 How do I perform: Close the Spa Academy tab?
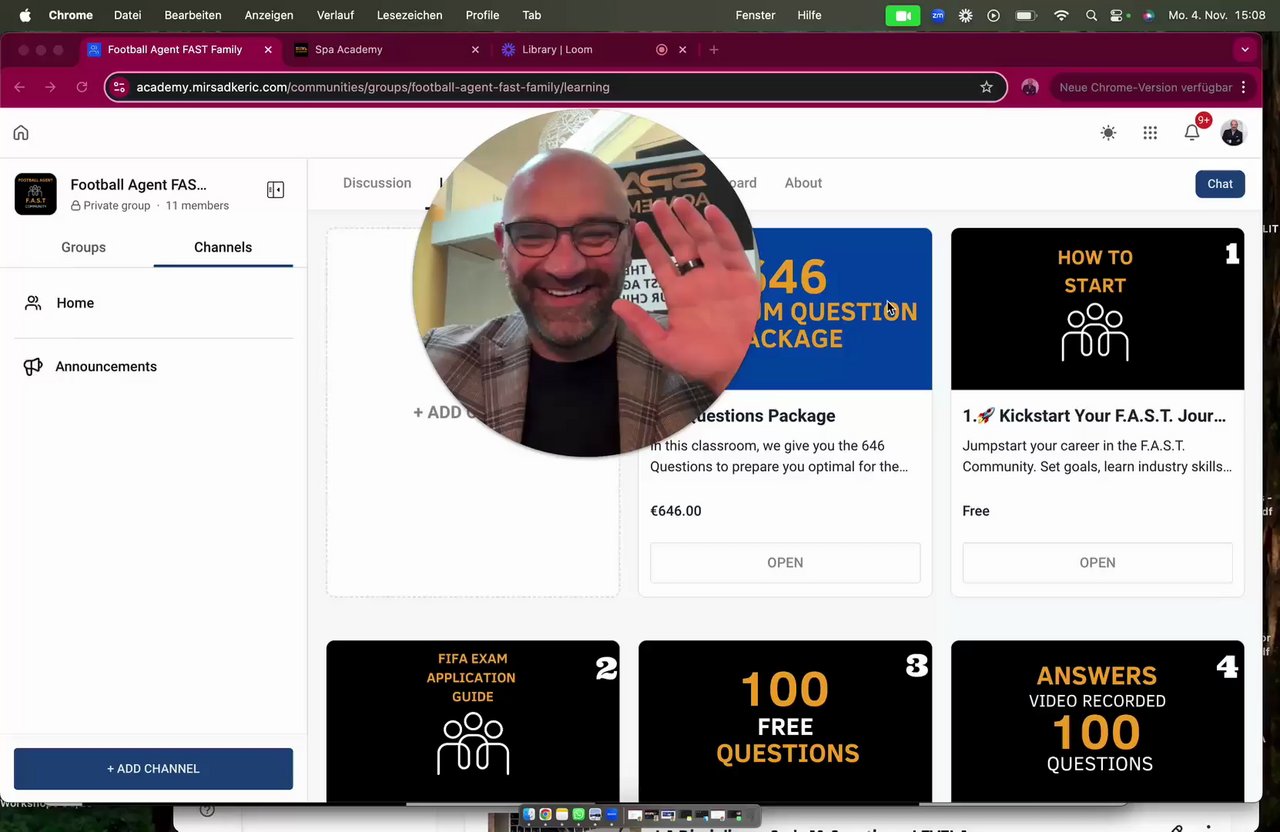(475, 49)
